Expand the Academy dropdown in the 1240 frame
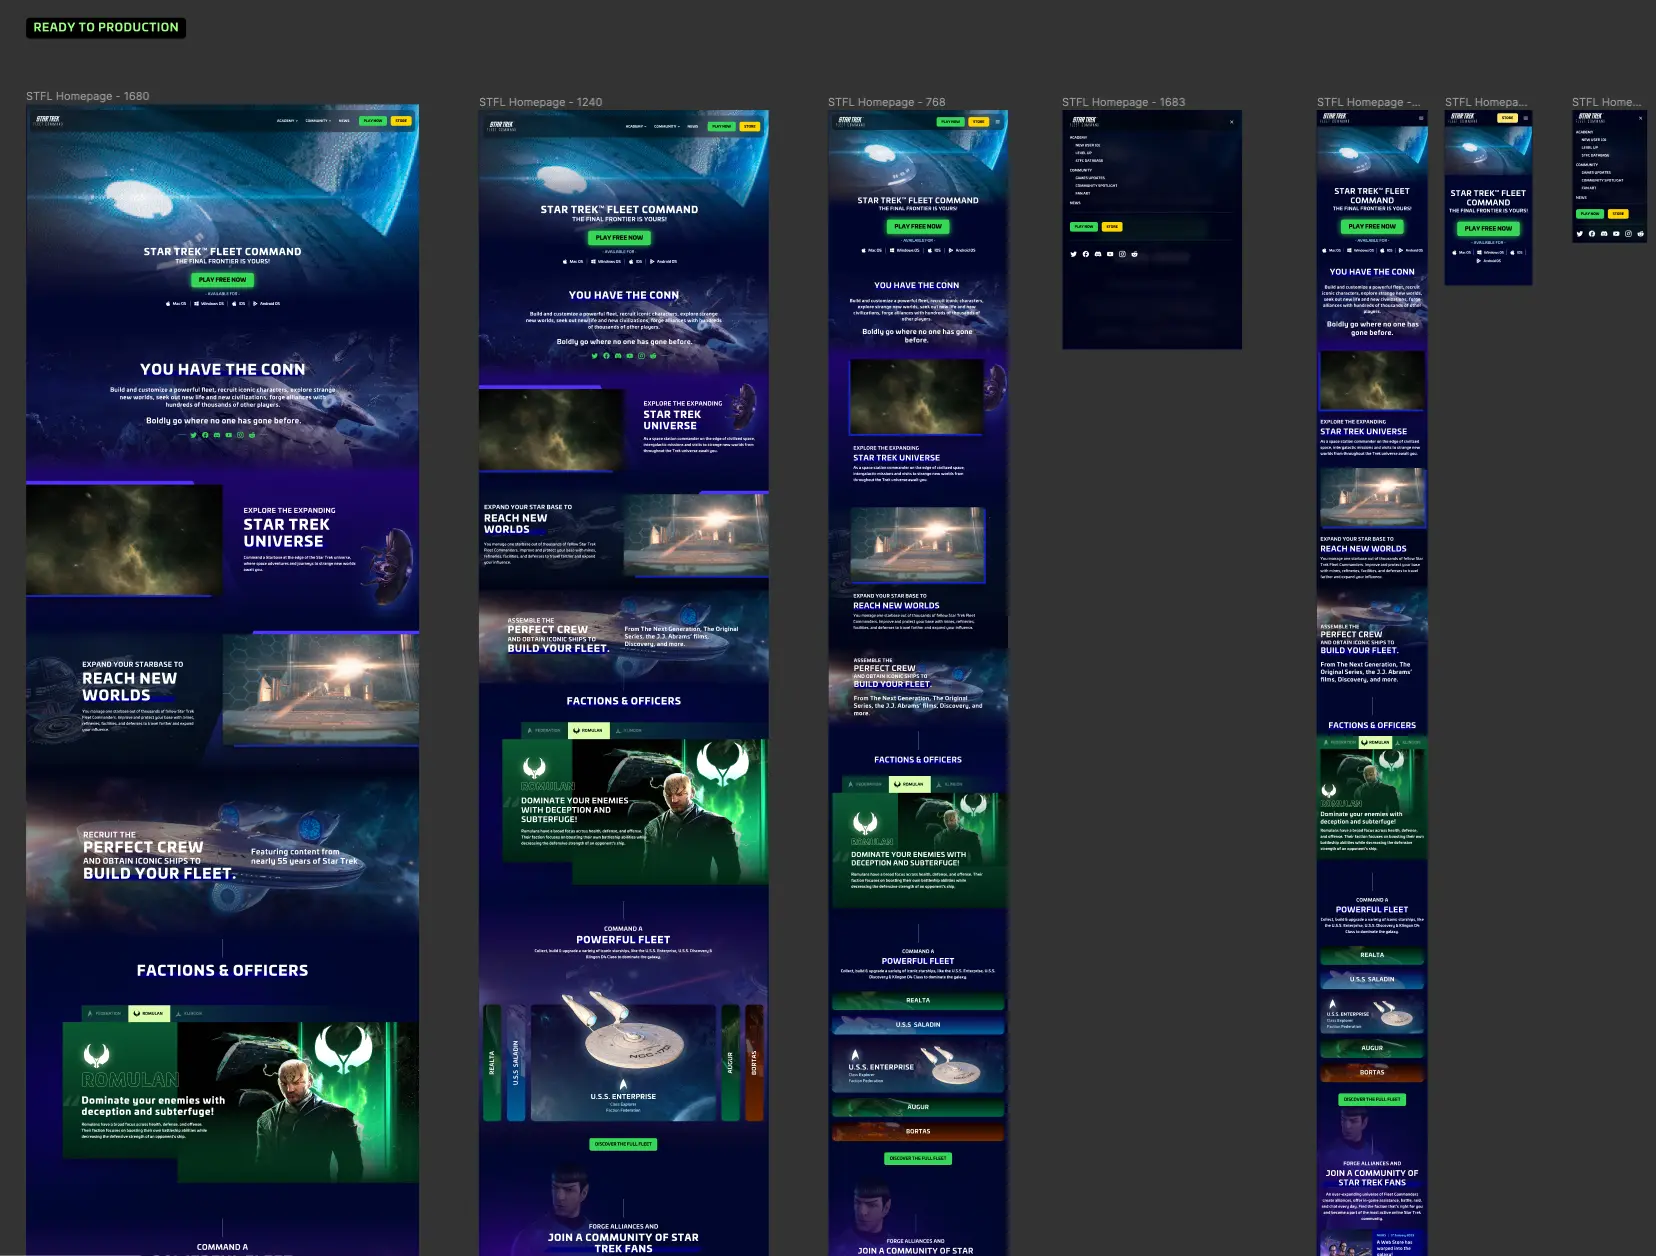The image size is (1656, 1256). [x=636, y=127]
